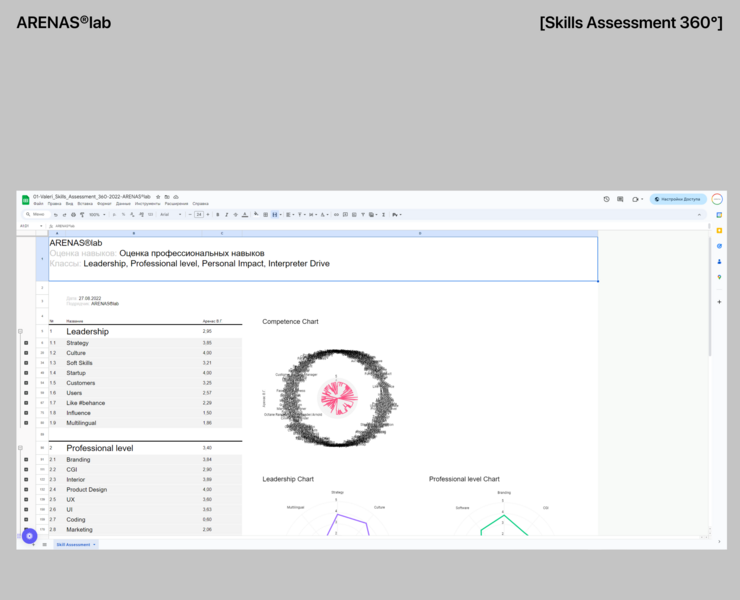
Task: Expand the grouped rows under Strategy
Action: click(x=26, y=343)
